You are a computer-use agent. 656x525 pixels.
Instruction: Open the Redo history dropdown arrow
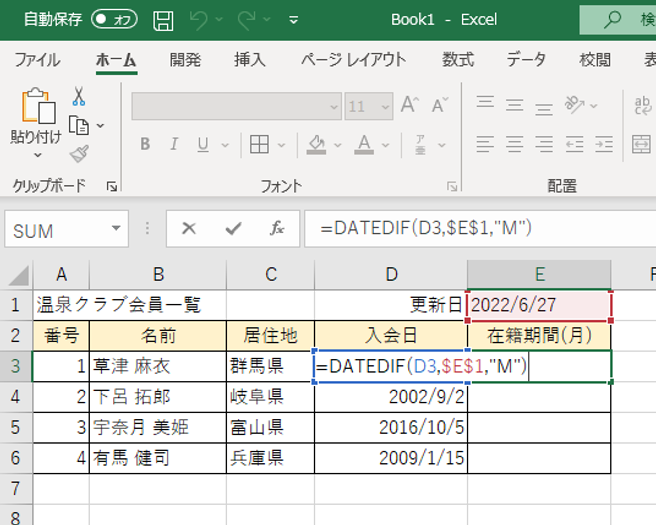[x=266, y=20]
